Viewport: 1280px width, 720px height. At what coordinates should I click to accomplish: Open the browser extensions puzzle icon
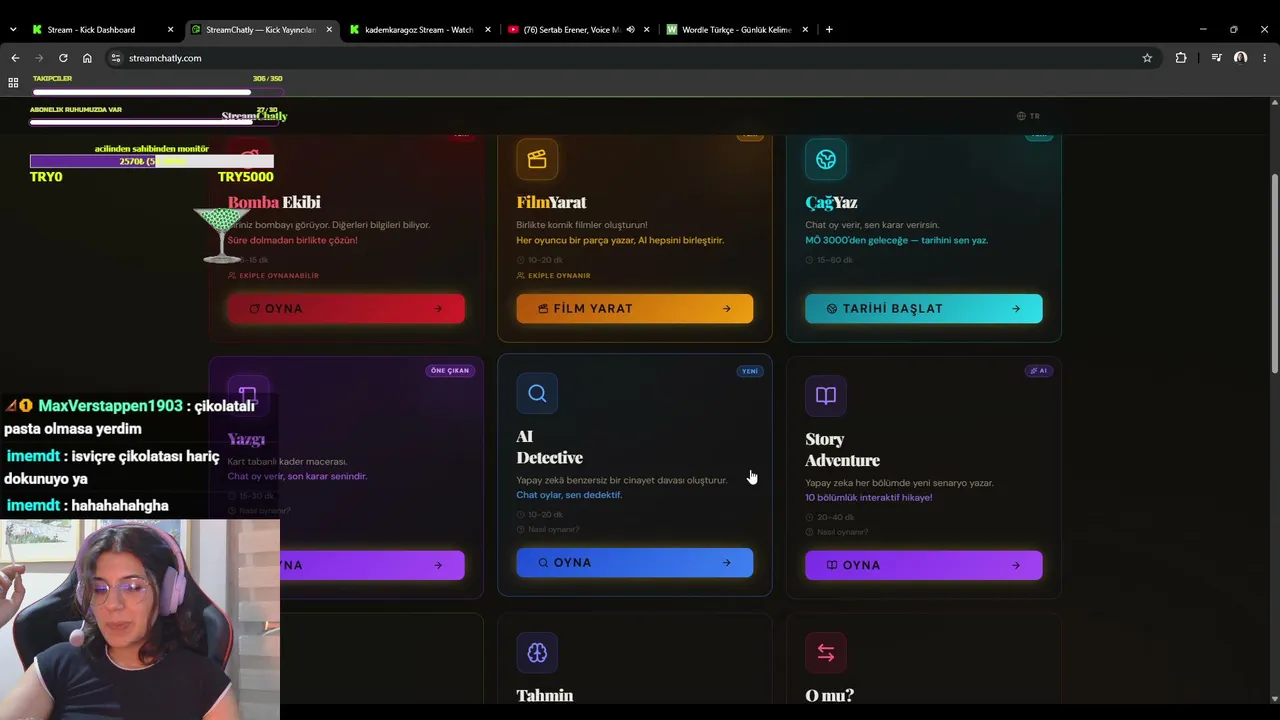coord(1181,58)
